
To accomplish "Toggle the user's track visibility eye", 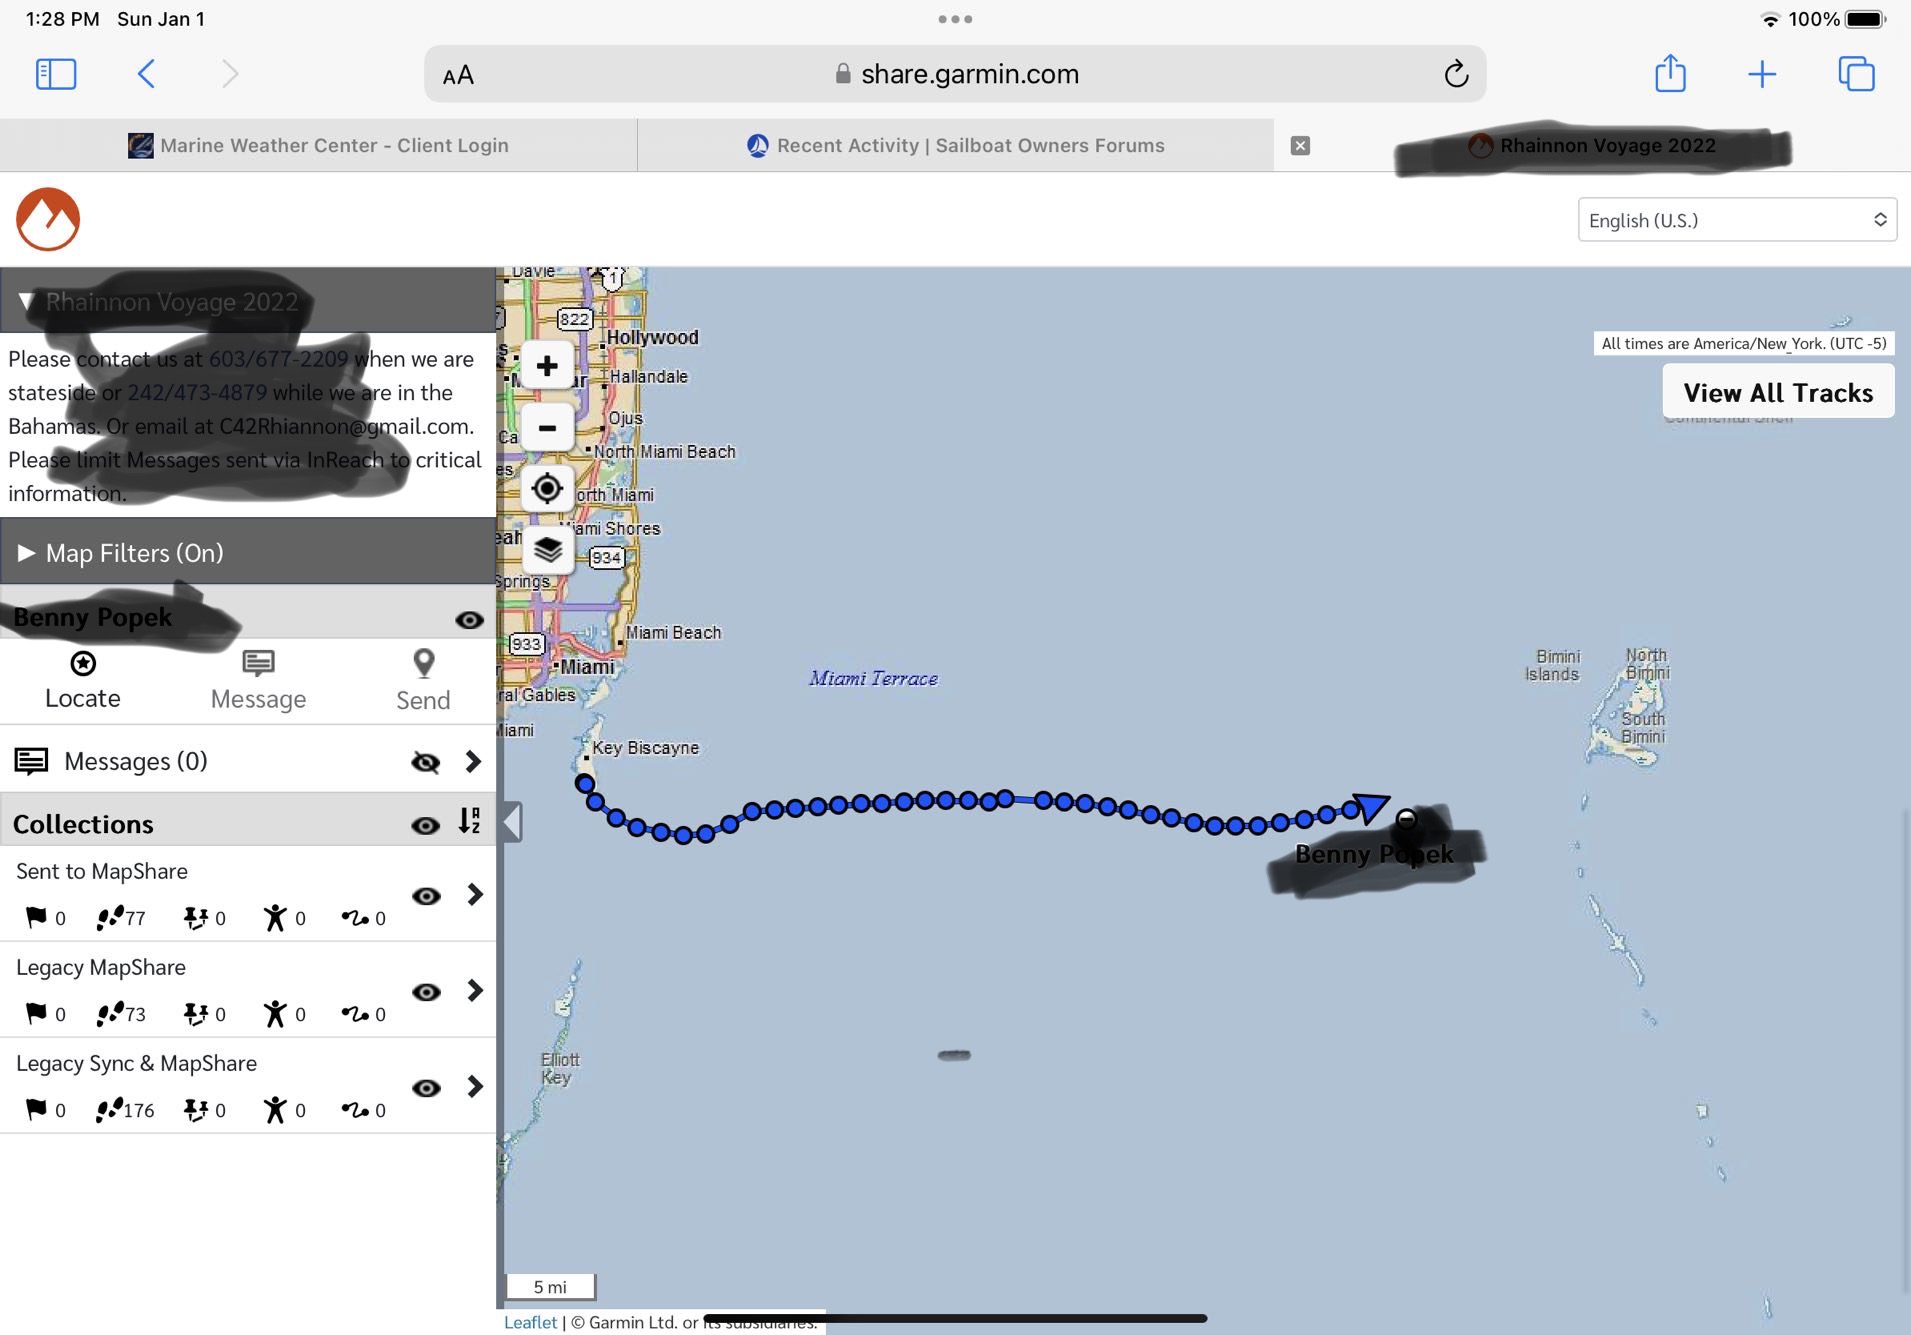I will click(x=469, y=620).
